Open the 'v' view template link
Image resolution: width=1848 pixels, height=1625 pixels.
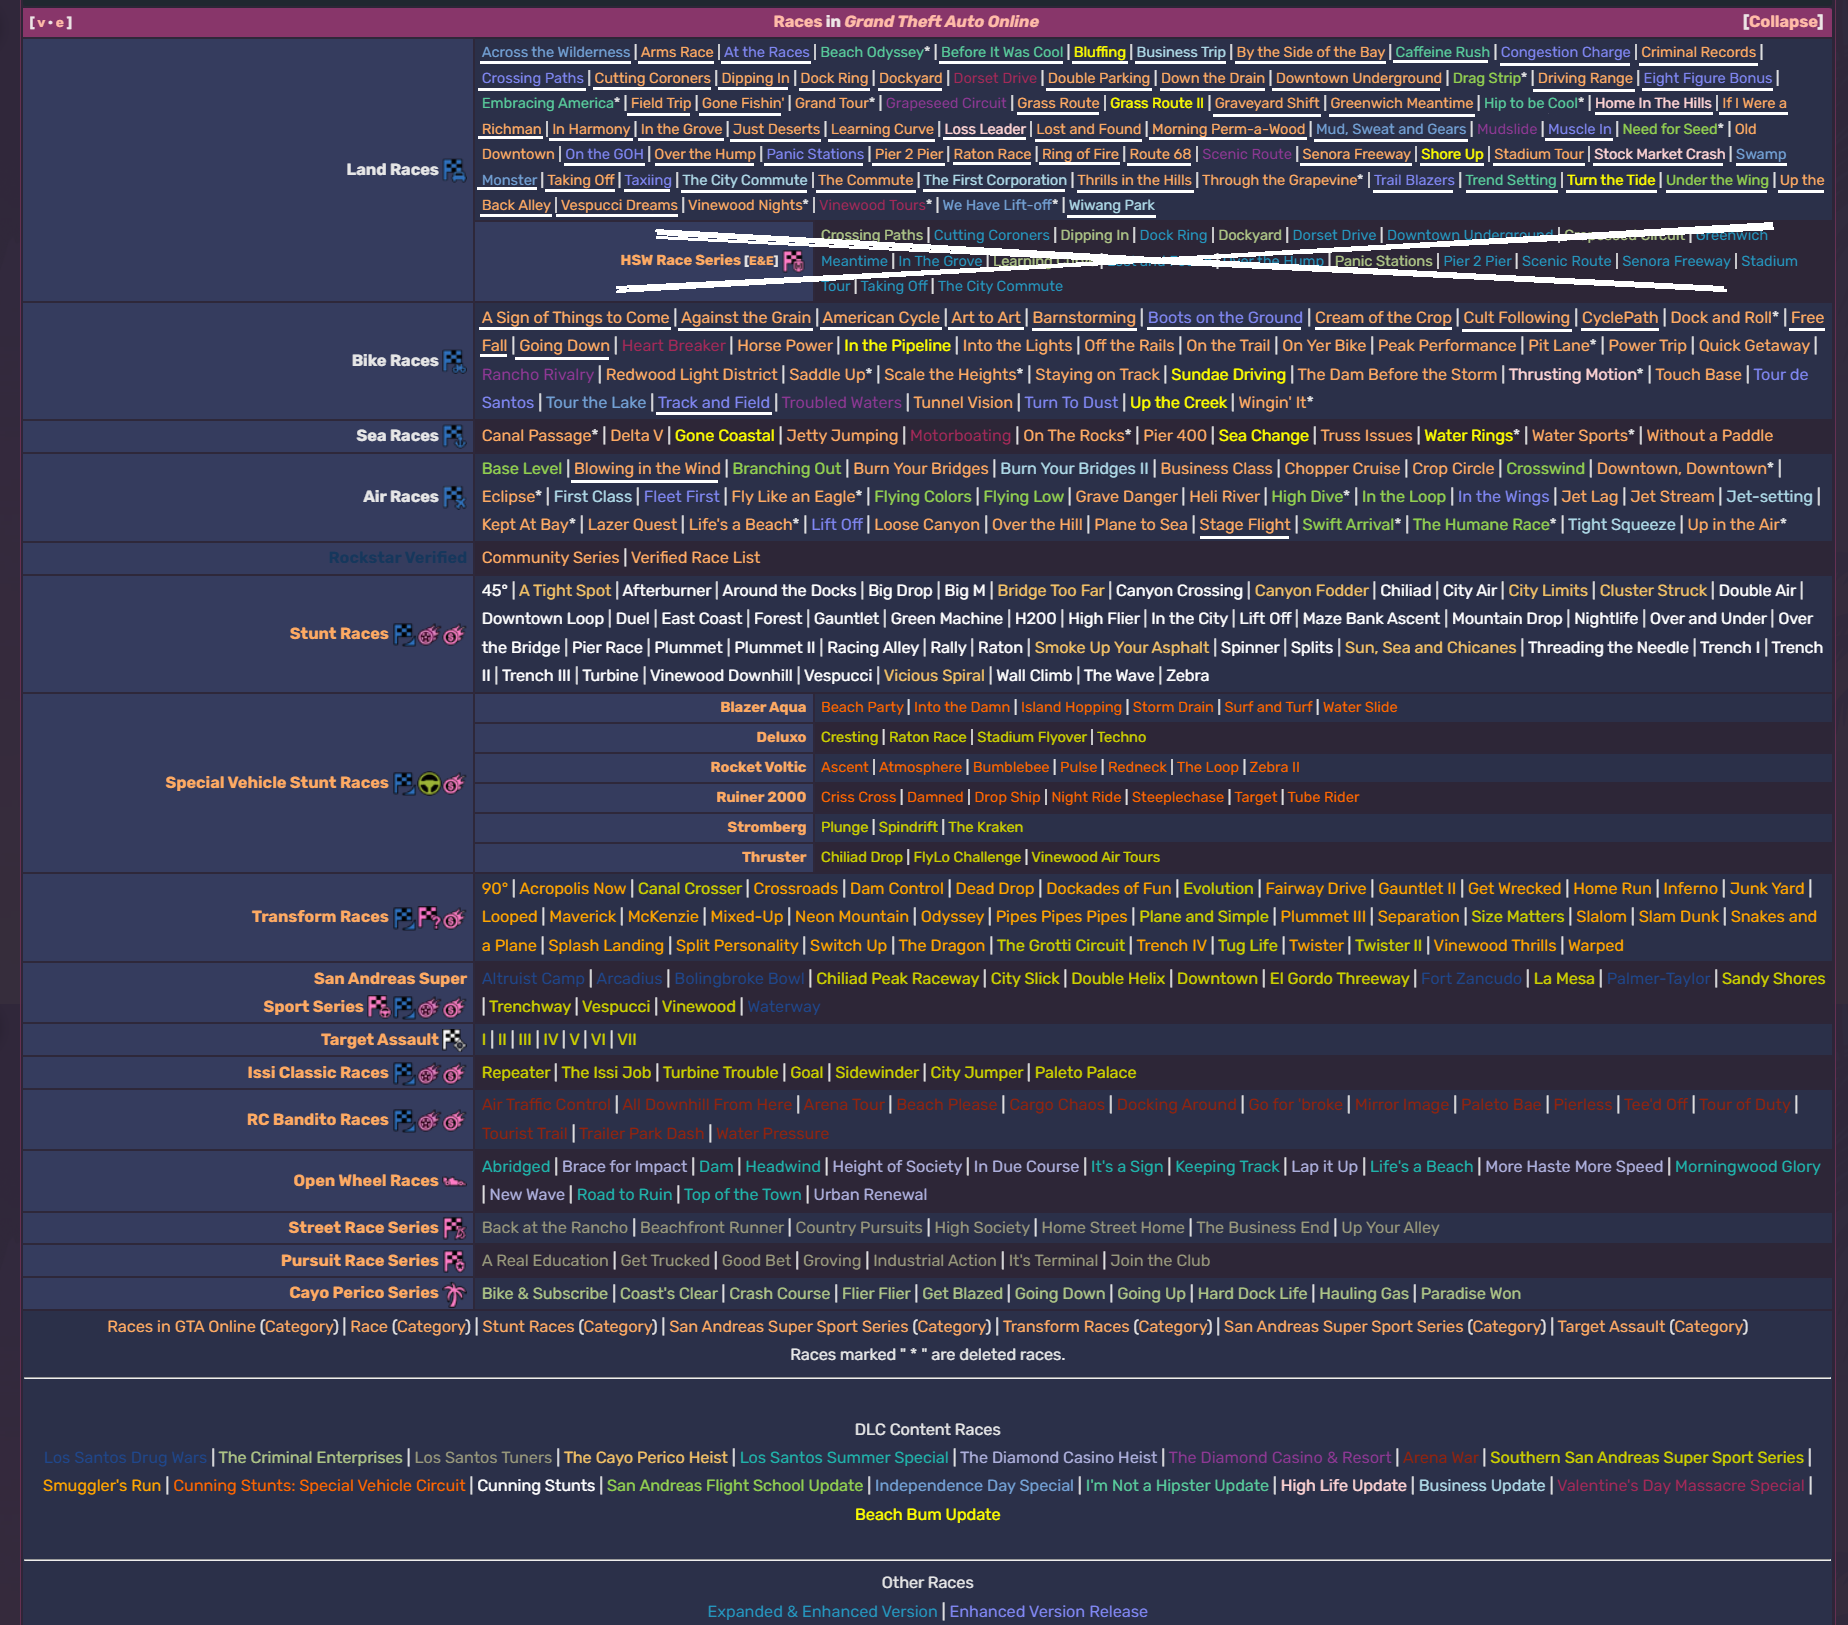pos(39,22)
